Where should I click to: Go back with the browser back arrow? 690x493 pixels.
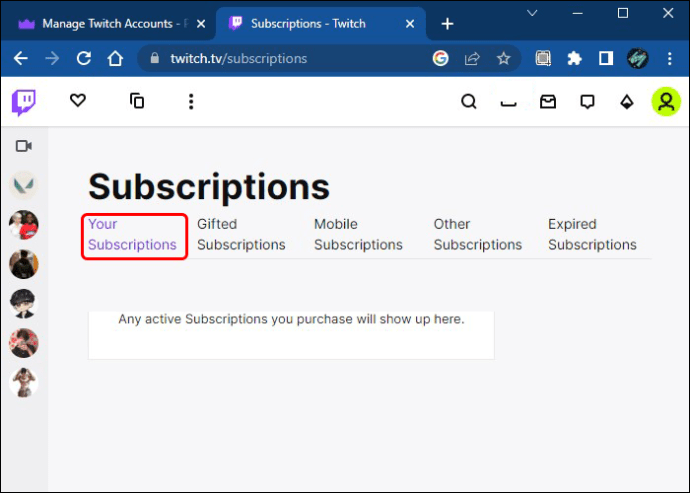(21, 58)
